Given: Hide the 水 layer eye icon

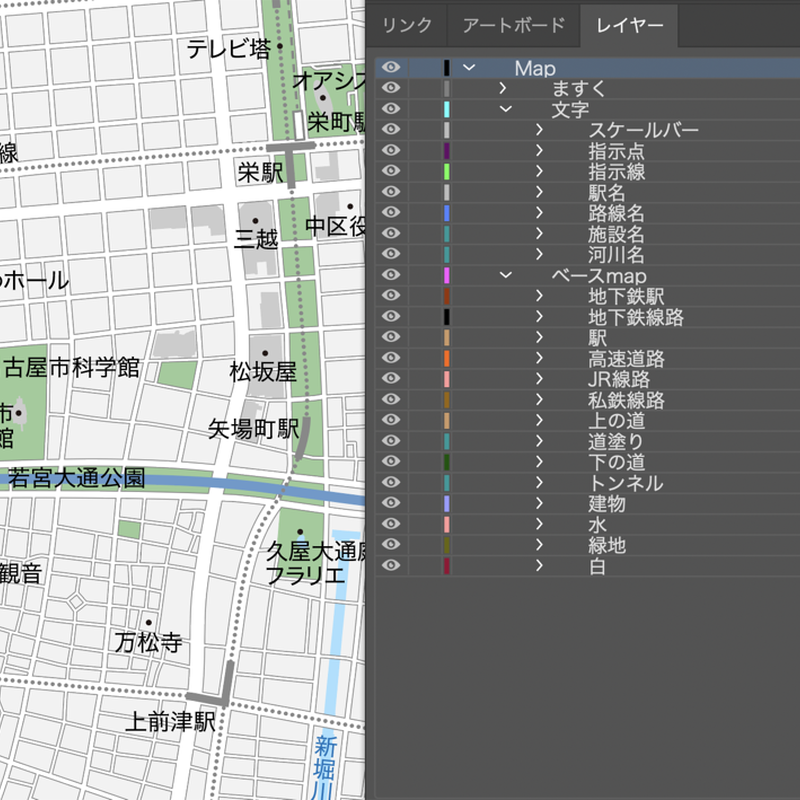Looking at the screenshot, I should coord(391,525).
